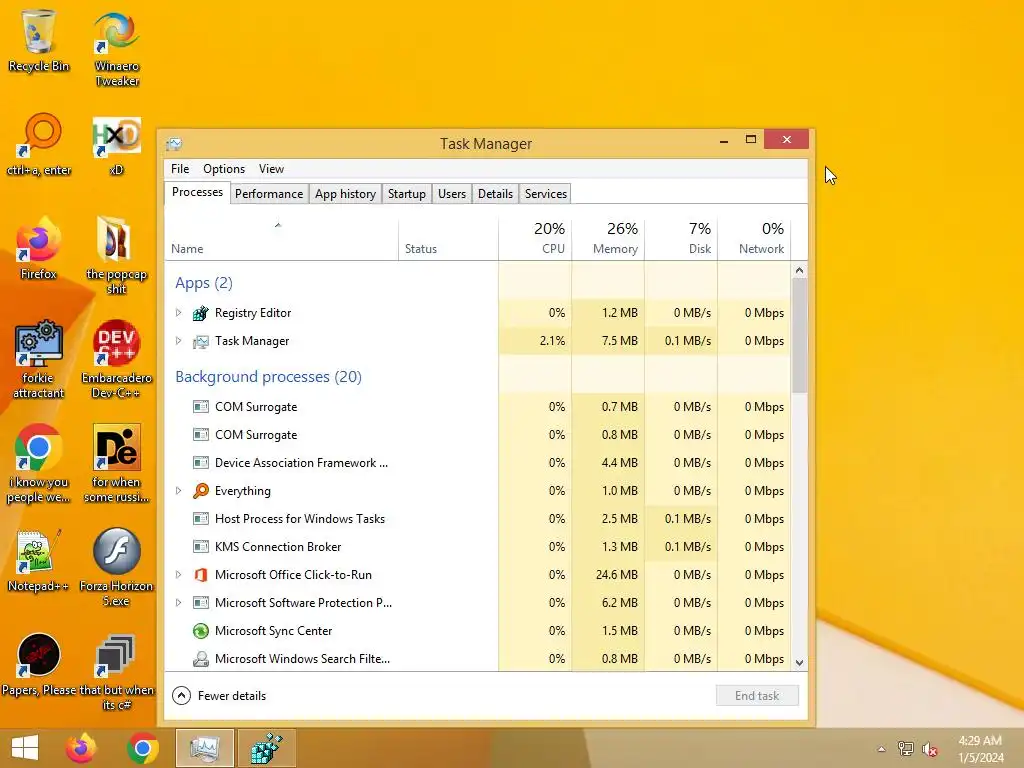Sort by the Name column header
The width and height of the screenshot is (1024, 768).
tap(281, 239)
